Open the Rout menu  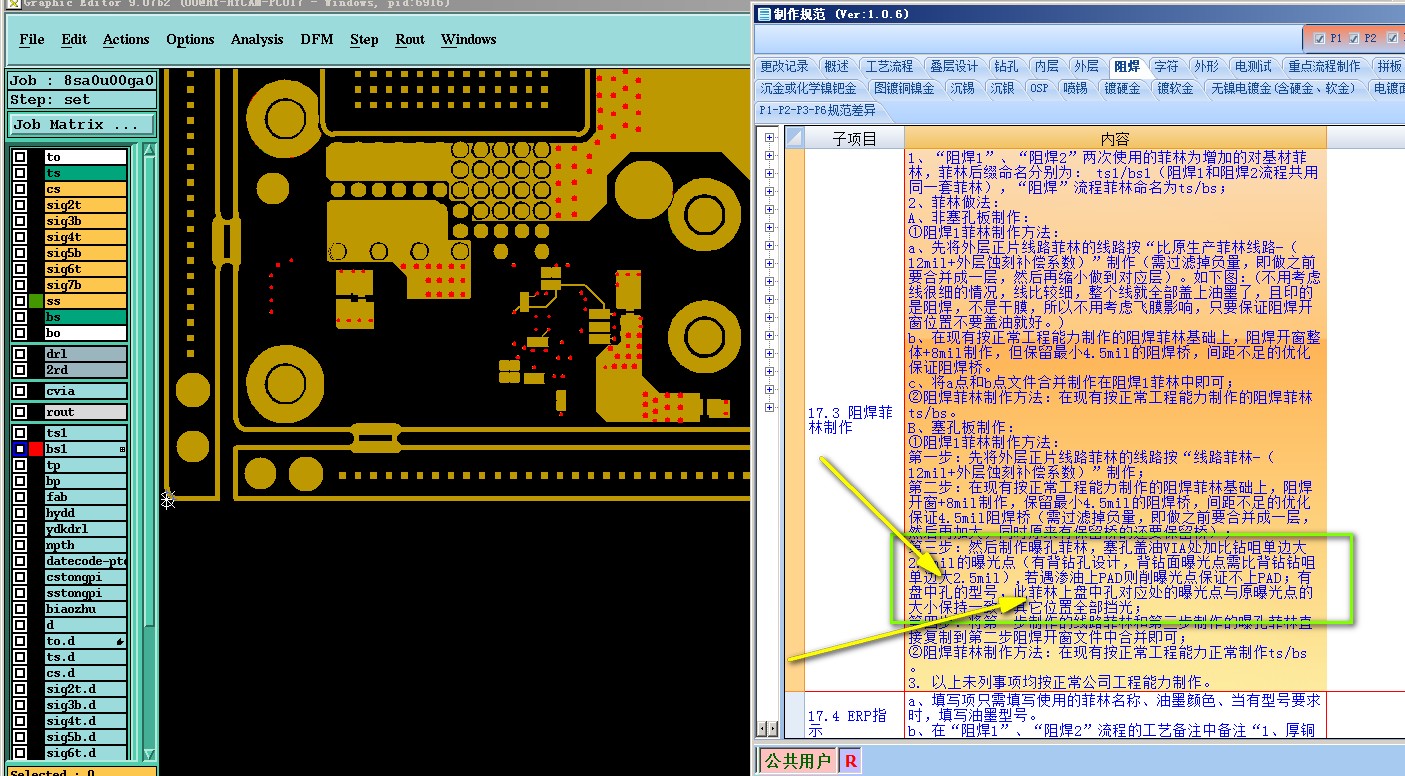[x=410, y=40]
